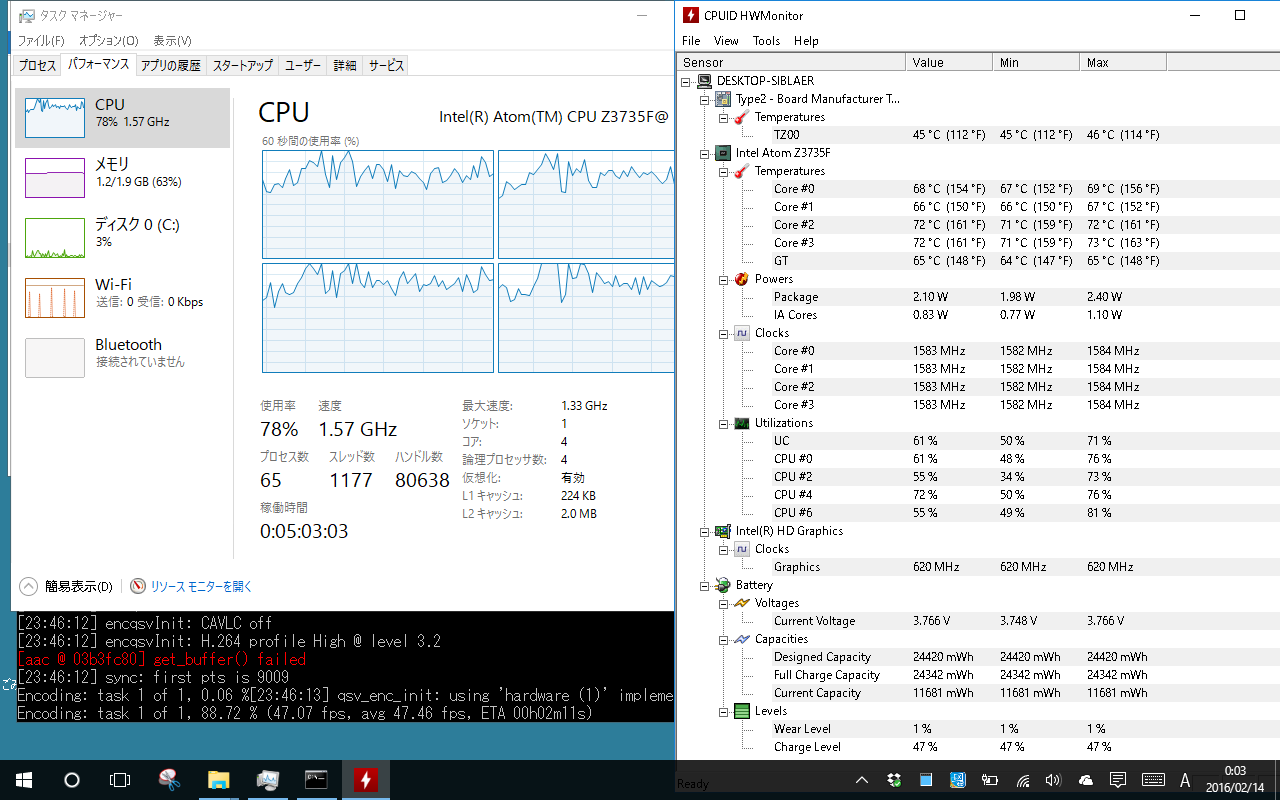Open the File menu in HWMonitor
The width and height of the screenshot is (1280, 800).
691,41
